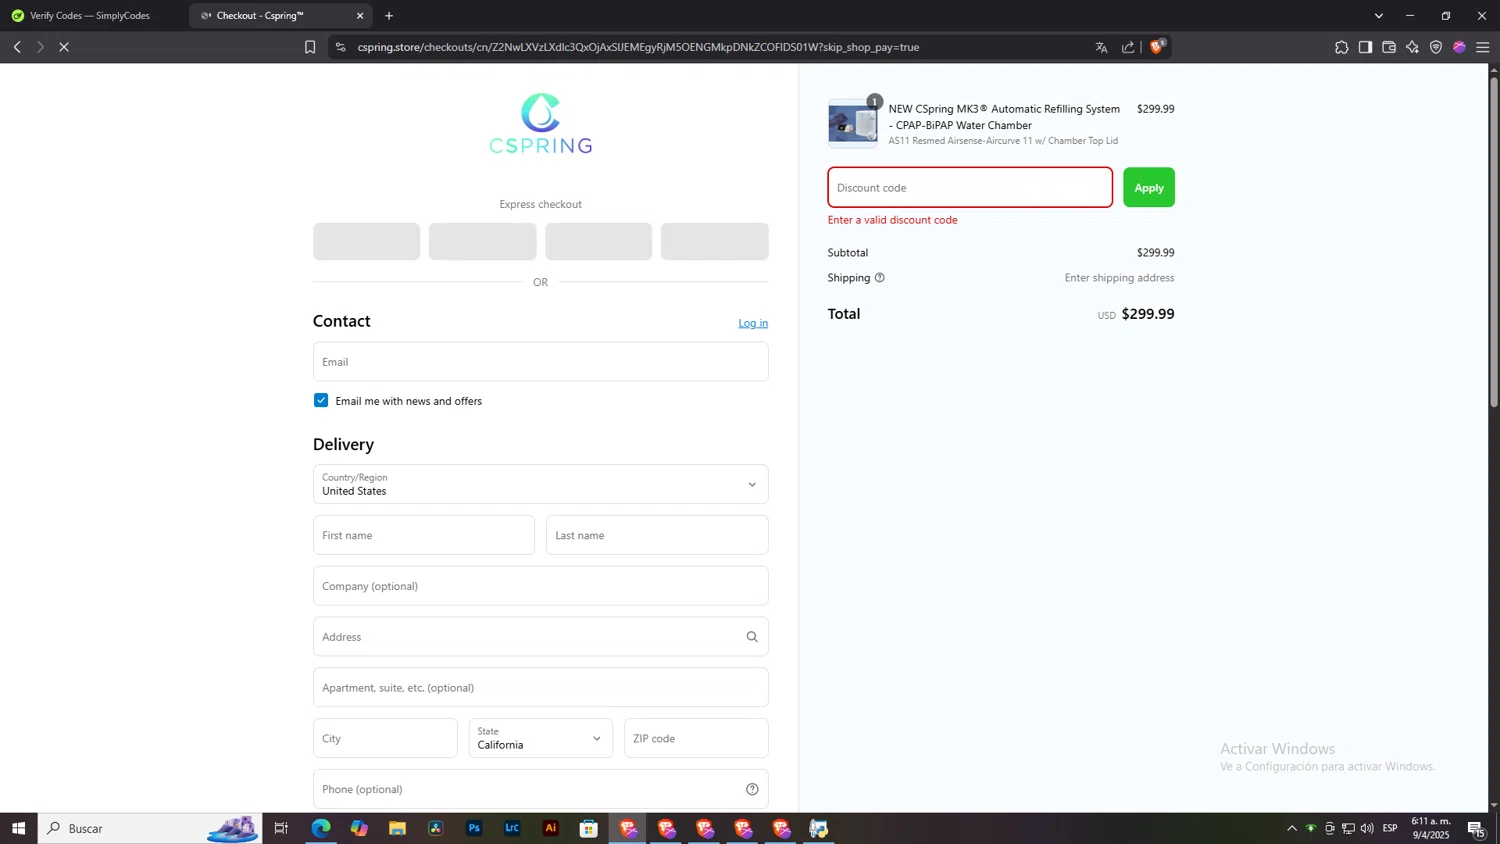Viewport: 1500px width, 844px height.
Task: Click the Company (optional) field
Action: pyautogui.click(x=541, y=586)
